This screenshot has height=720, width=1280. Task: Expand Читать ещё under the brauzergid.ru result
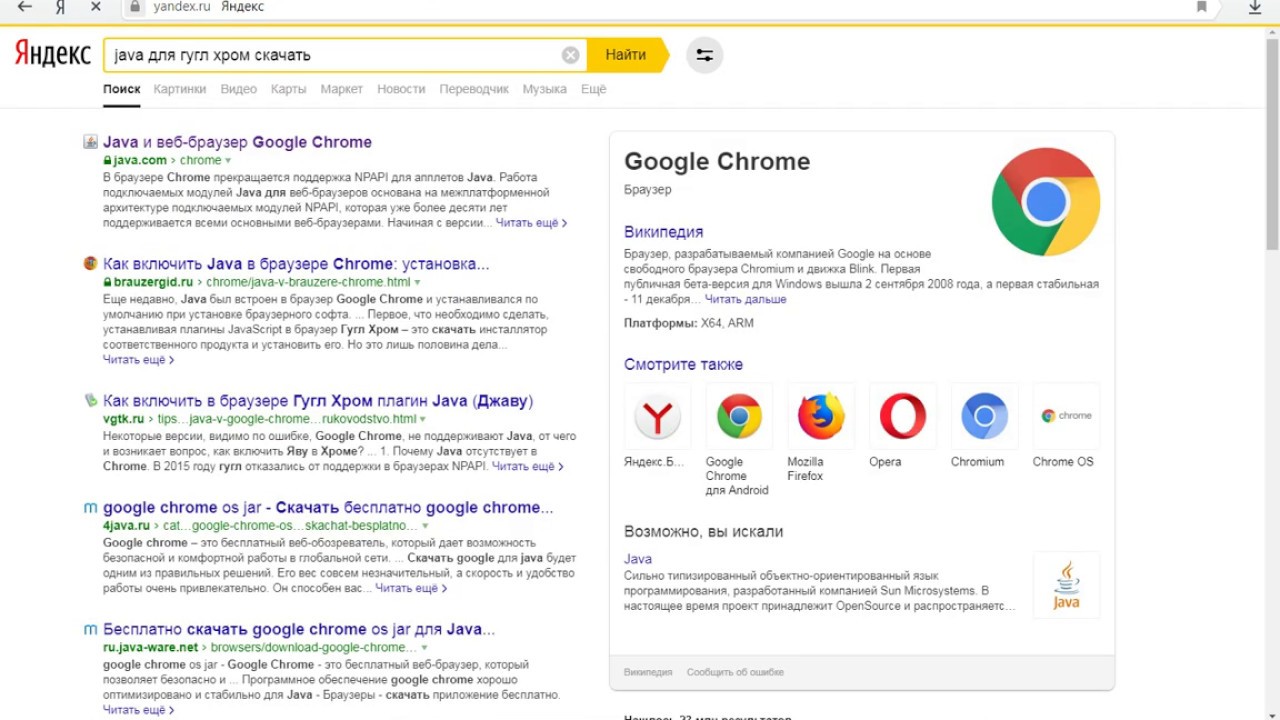[138, 359]
